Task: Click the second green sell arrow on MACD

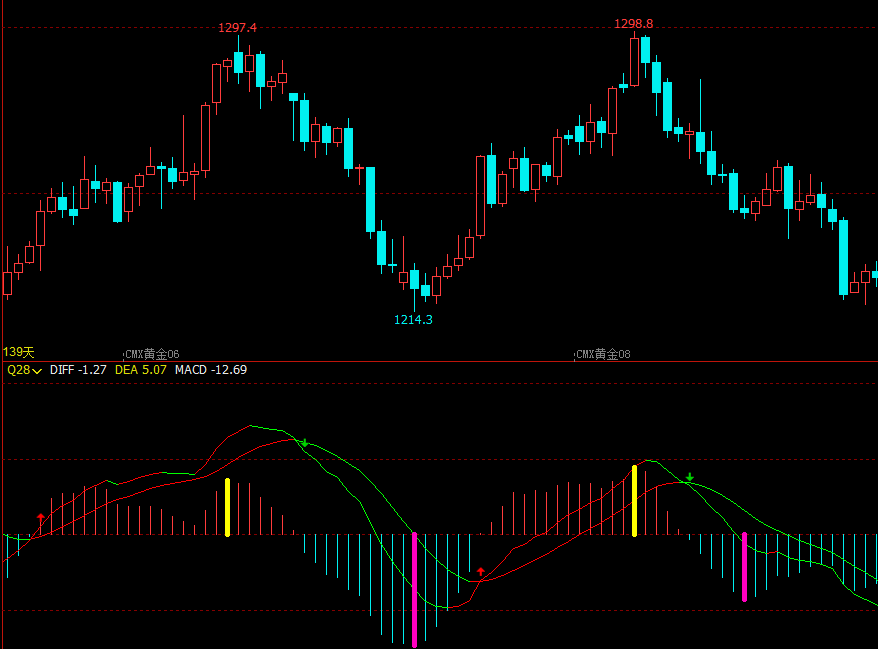Action: [690, 477]
